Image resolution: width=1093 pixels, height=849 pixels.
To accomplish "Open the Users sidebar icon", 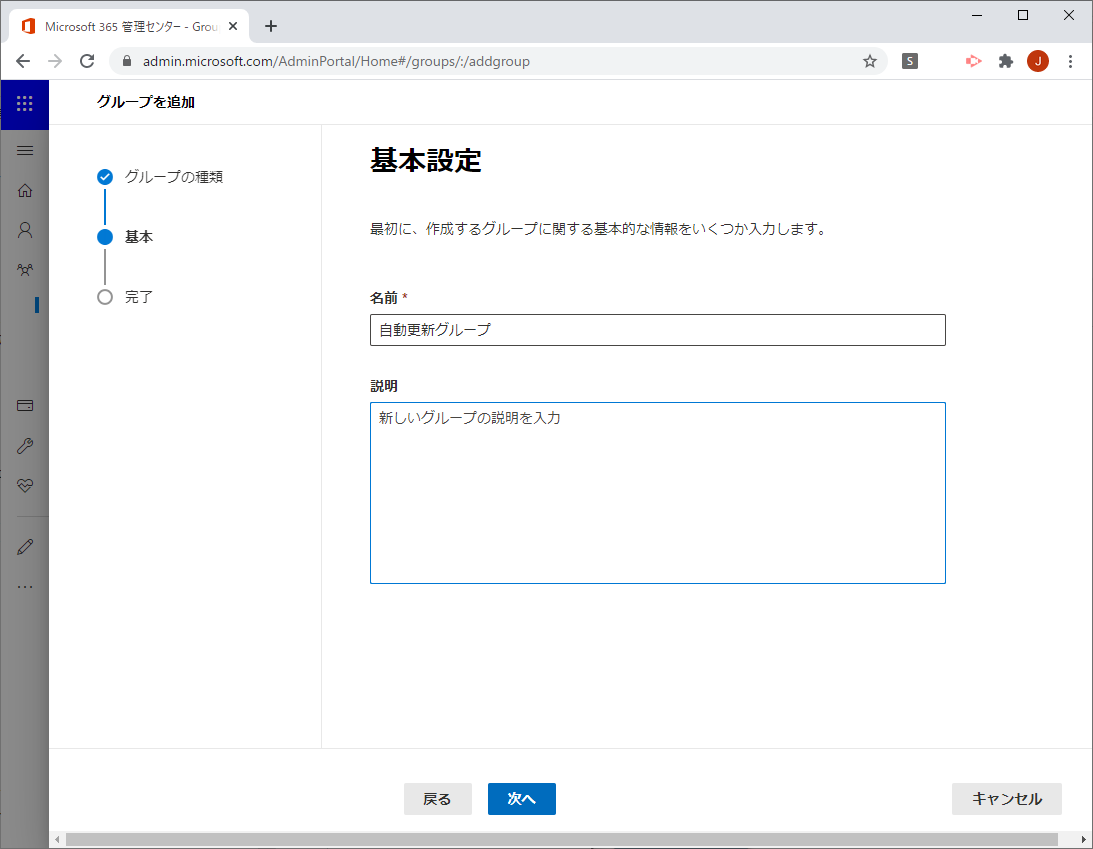I will [x=25, y=230].
